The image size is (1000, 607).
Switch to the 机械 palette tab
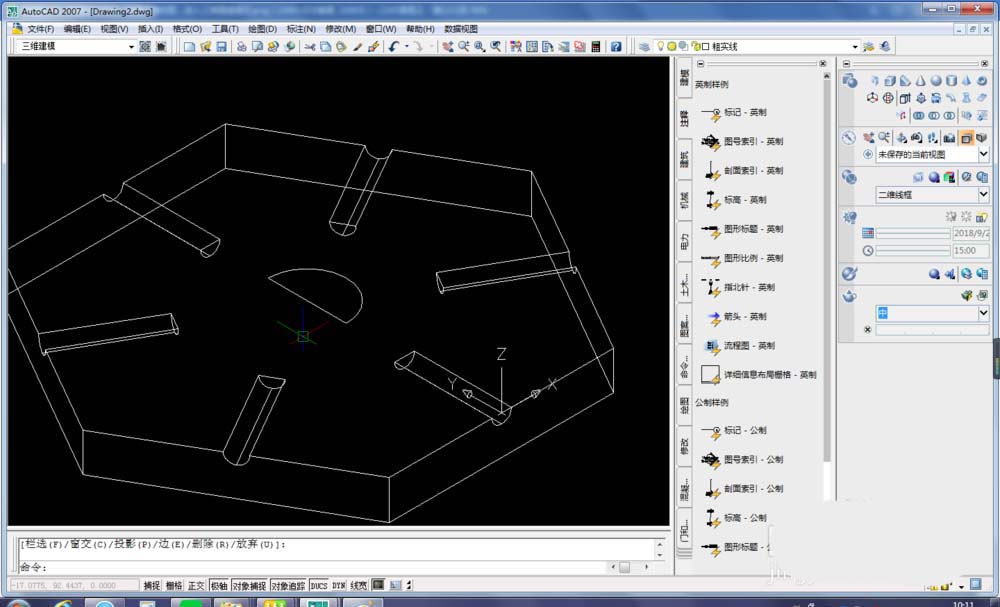point(684,200)
